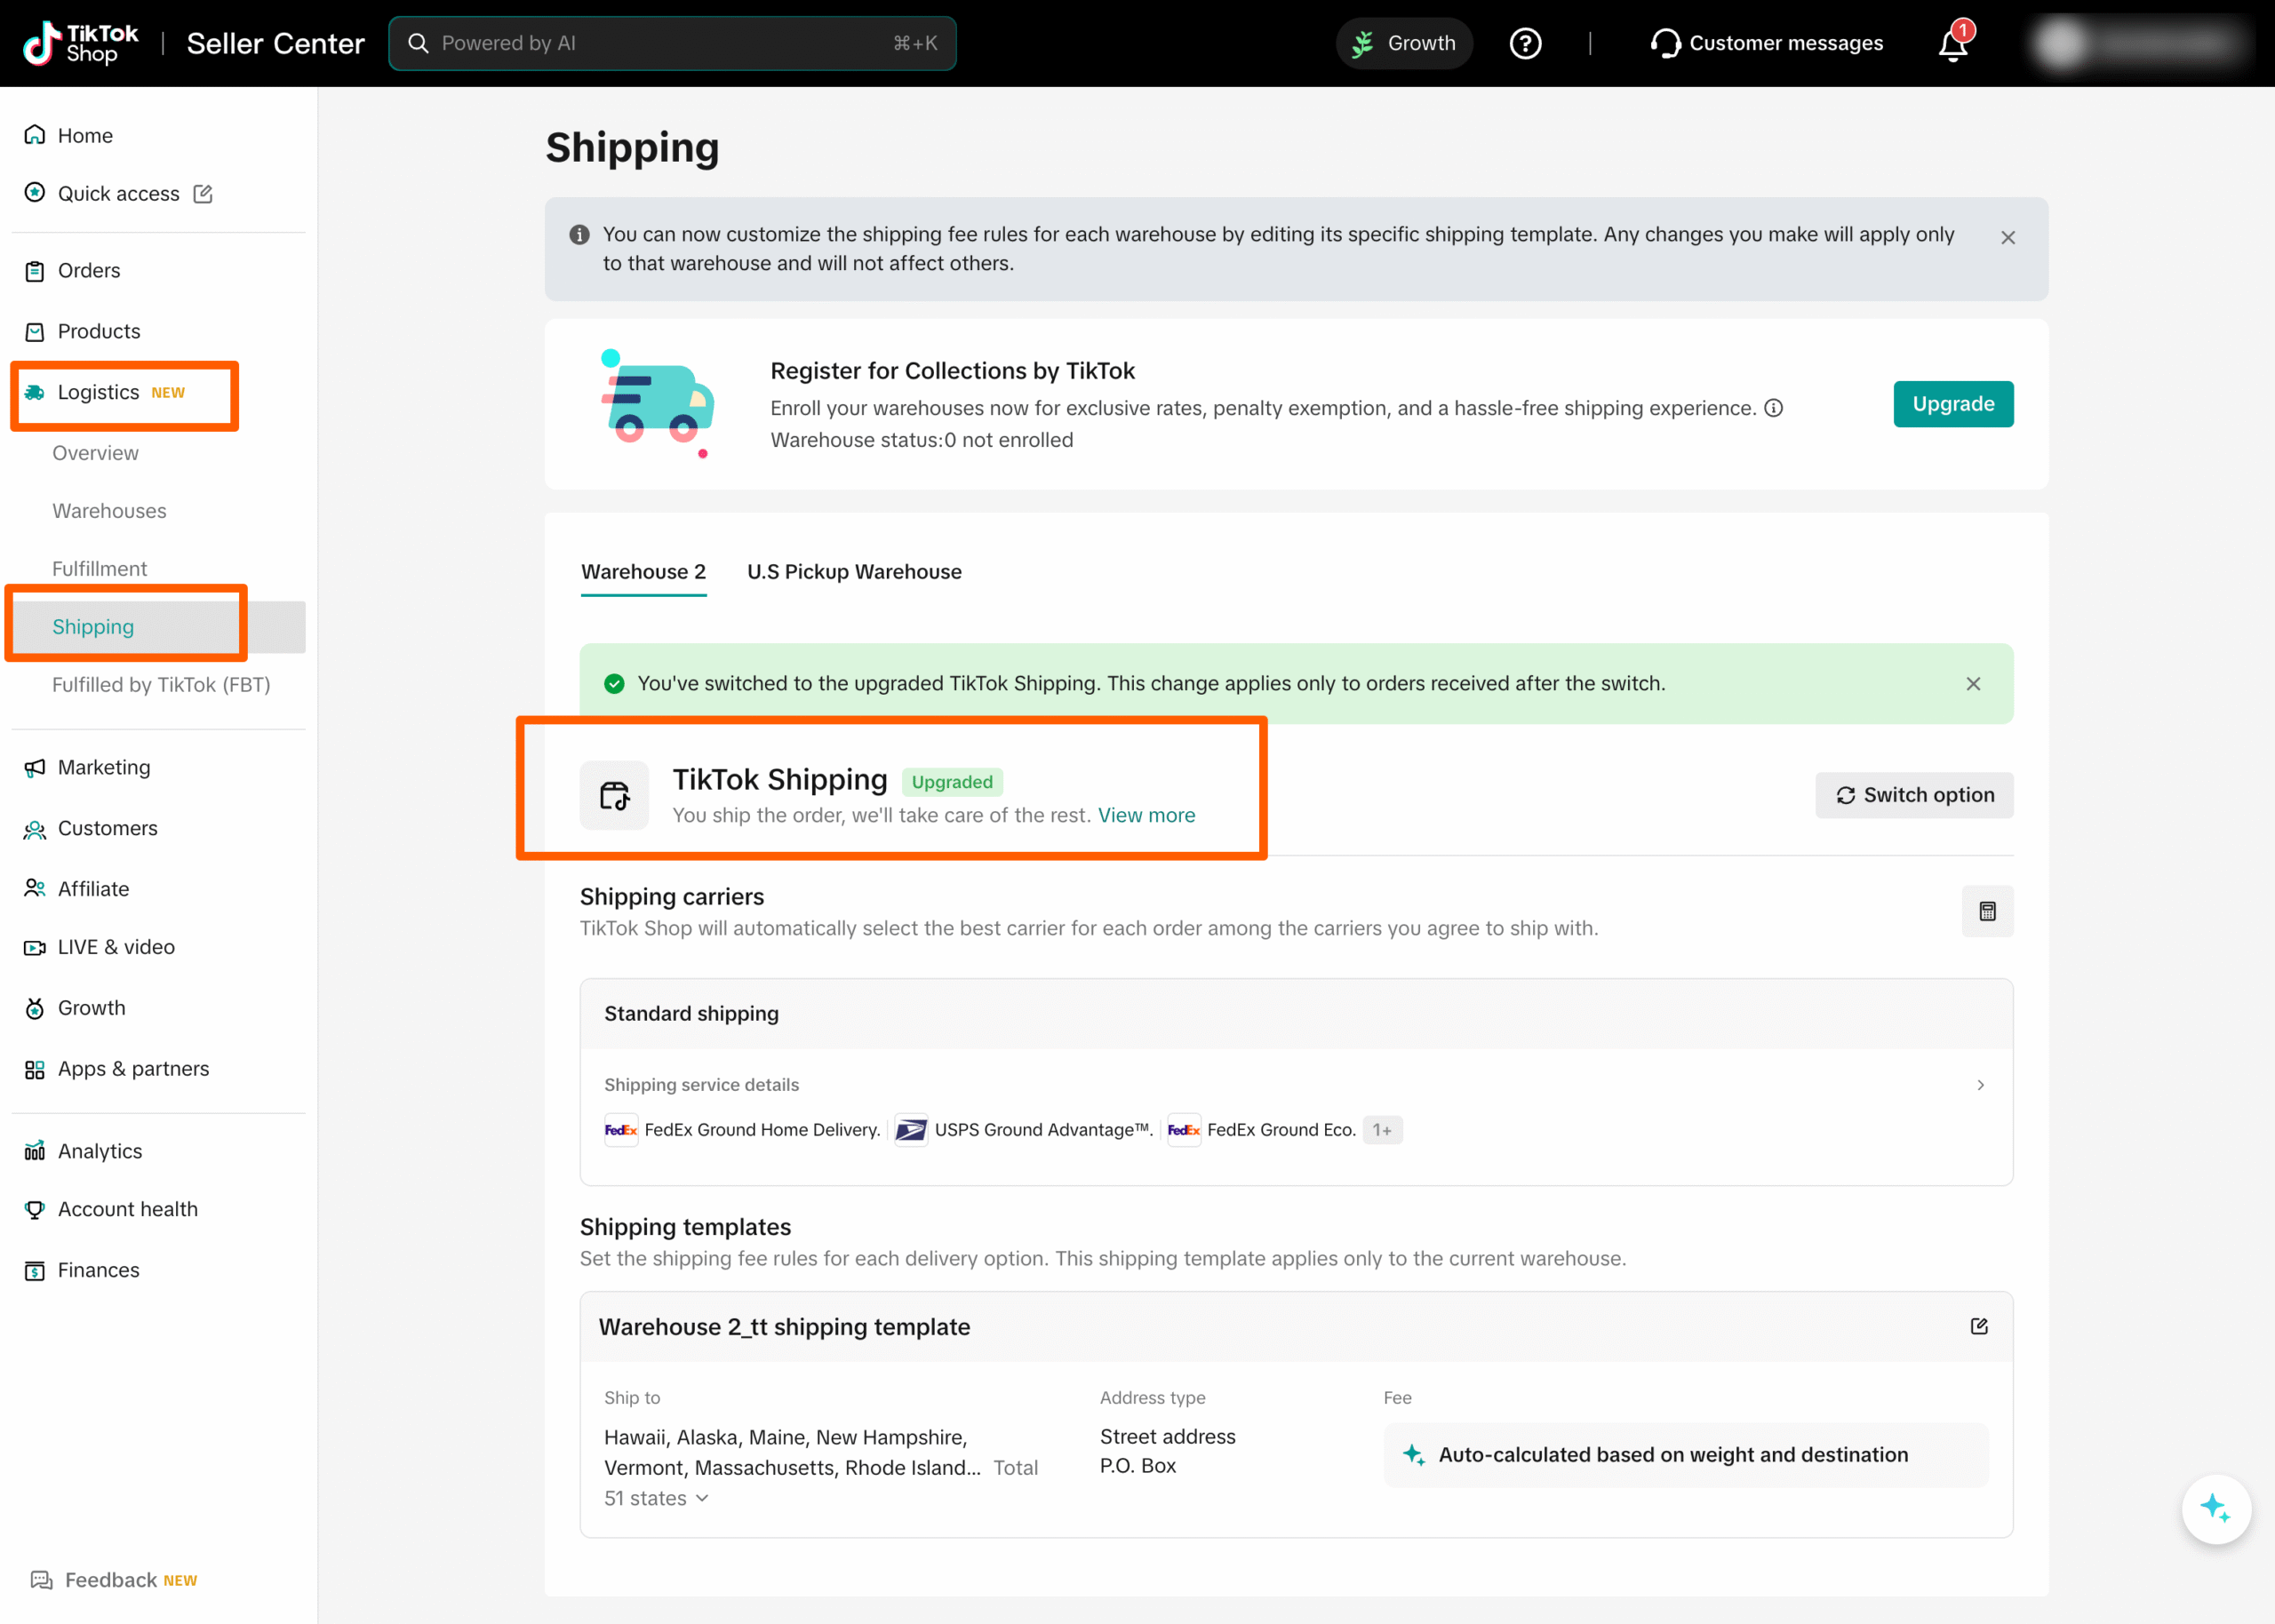This screenshot has width=2275, height=1624.
Task: Open the help question mark icon
Action: 1525,44
